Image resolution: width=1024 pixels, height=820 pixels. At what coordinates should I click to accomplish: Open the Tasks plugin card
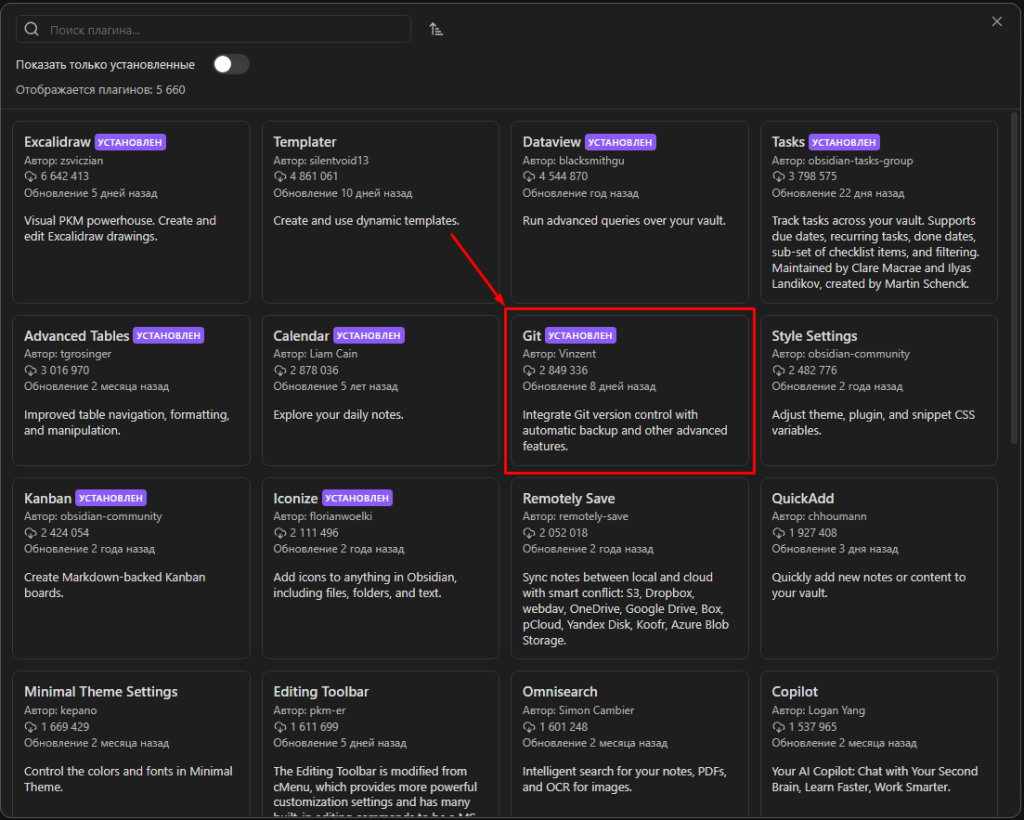[x=878, y=212]
